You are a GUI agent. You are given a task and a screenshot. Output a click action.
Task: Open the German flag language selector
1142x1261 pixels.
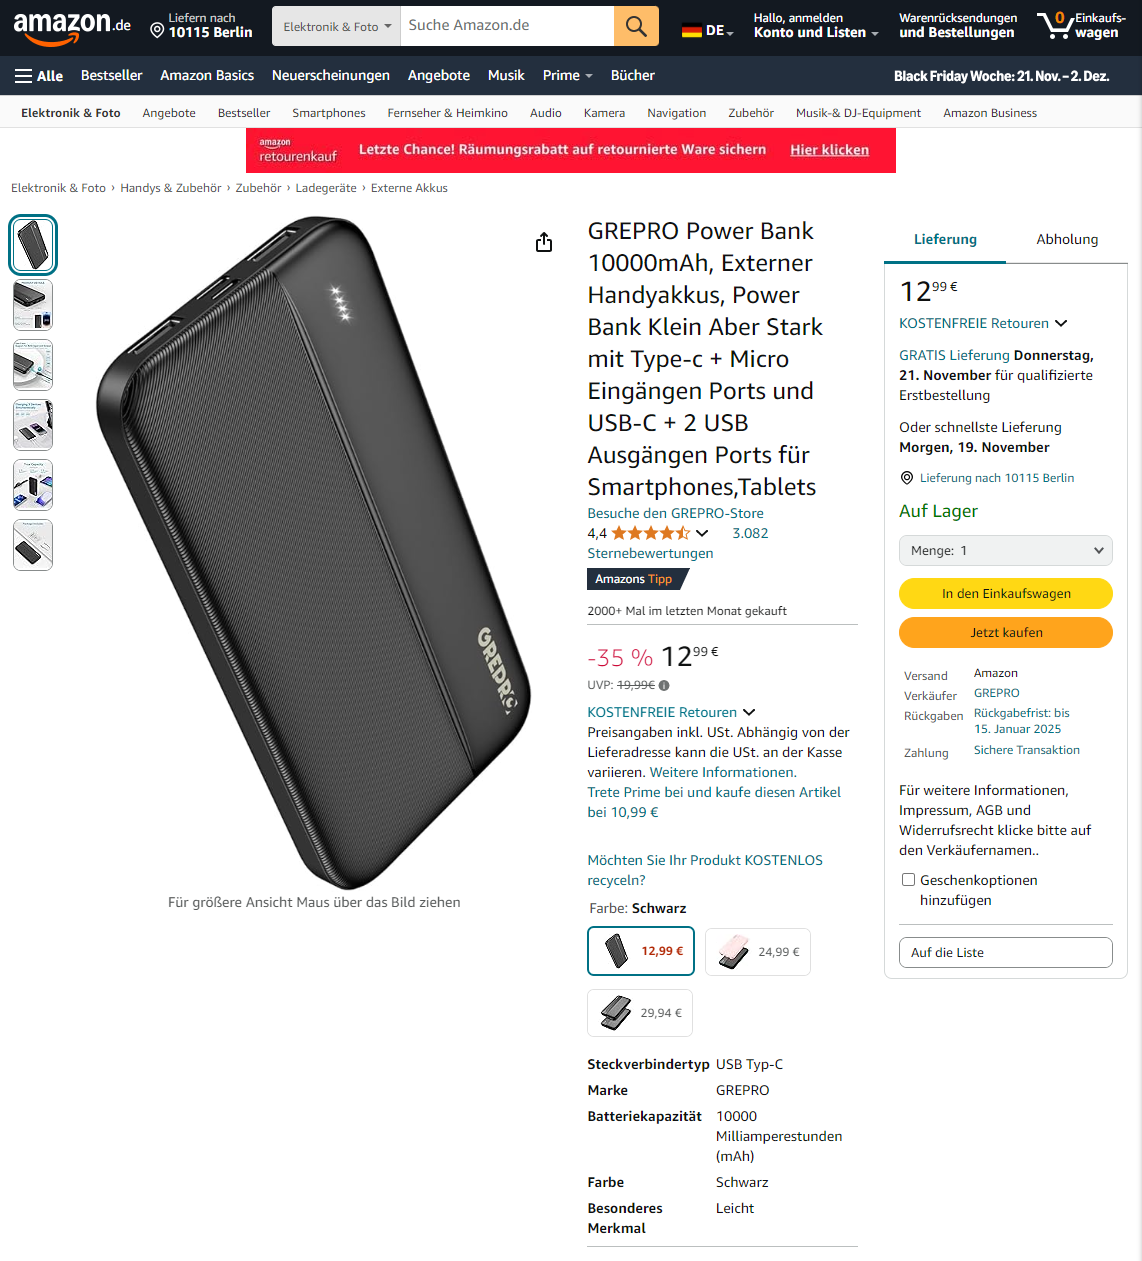coord(707,30)
